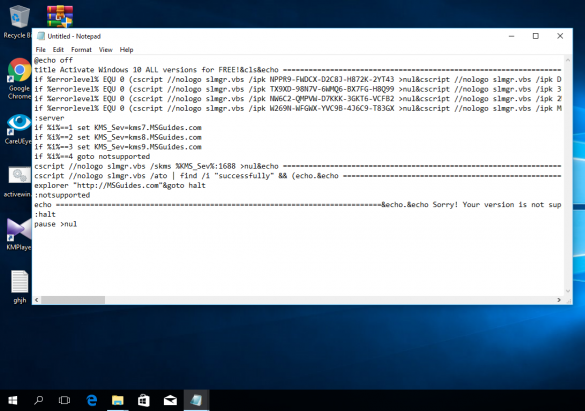Open Microsoft Store from the taskbar

click(144, 400)
